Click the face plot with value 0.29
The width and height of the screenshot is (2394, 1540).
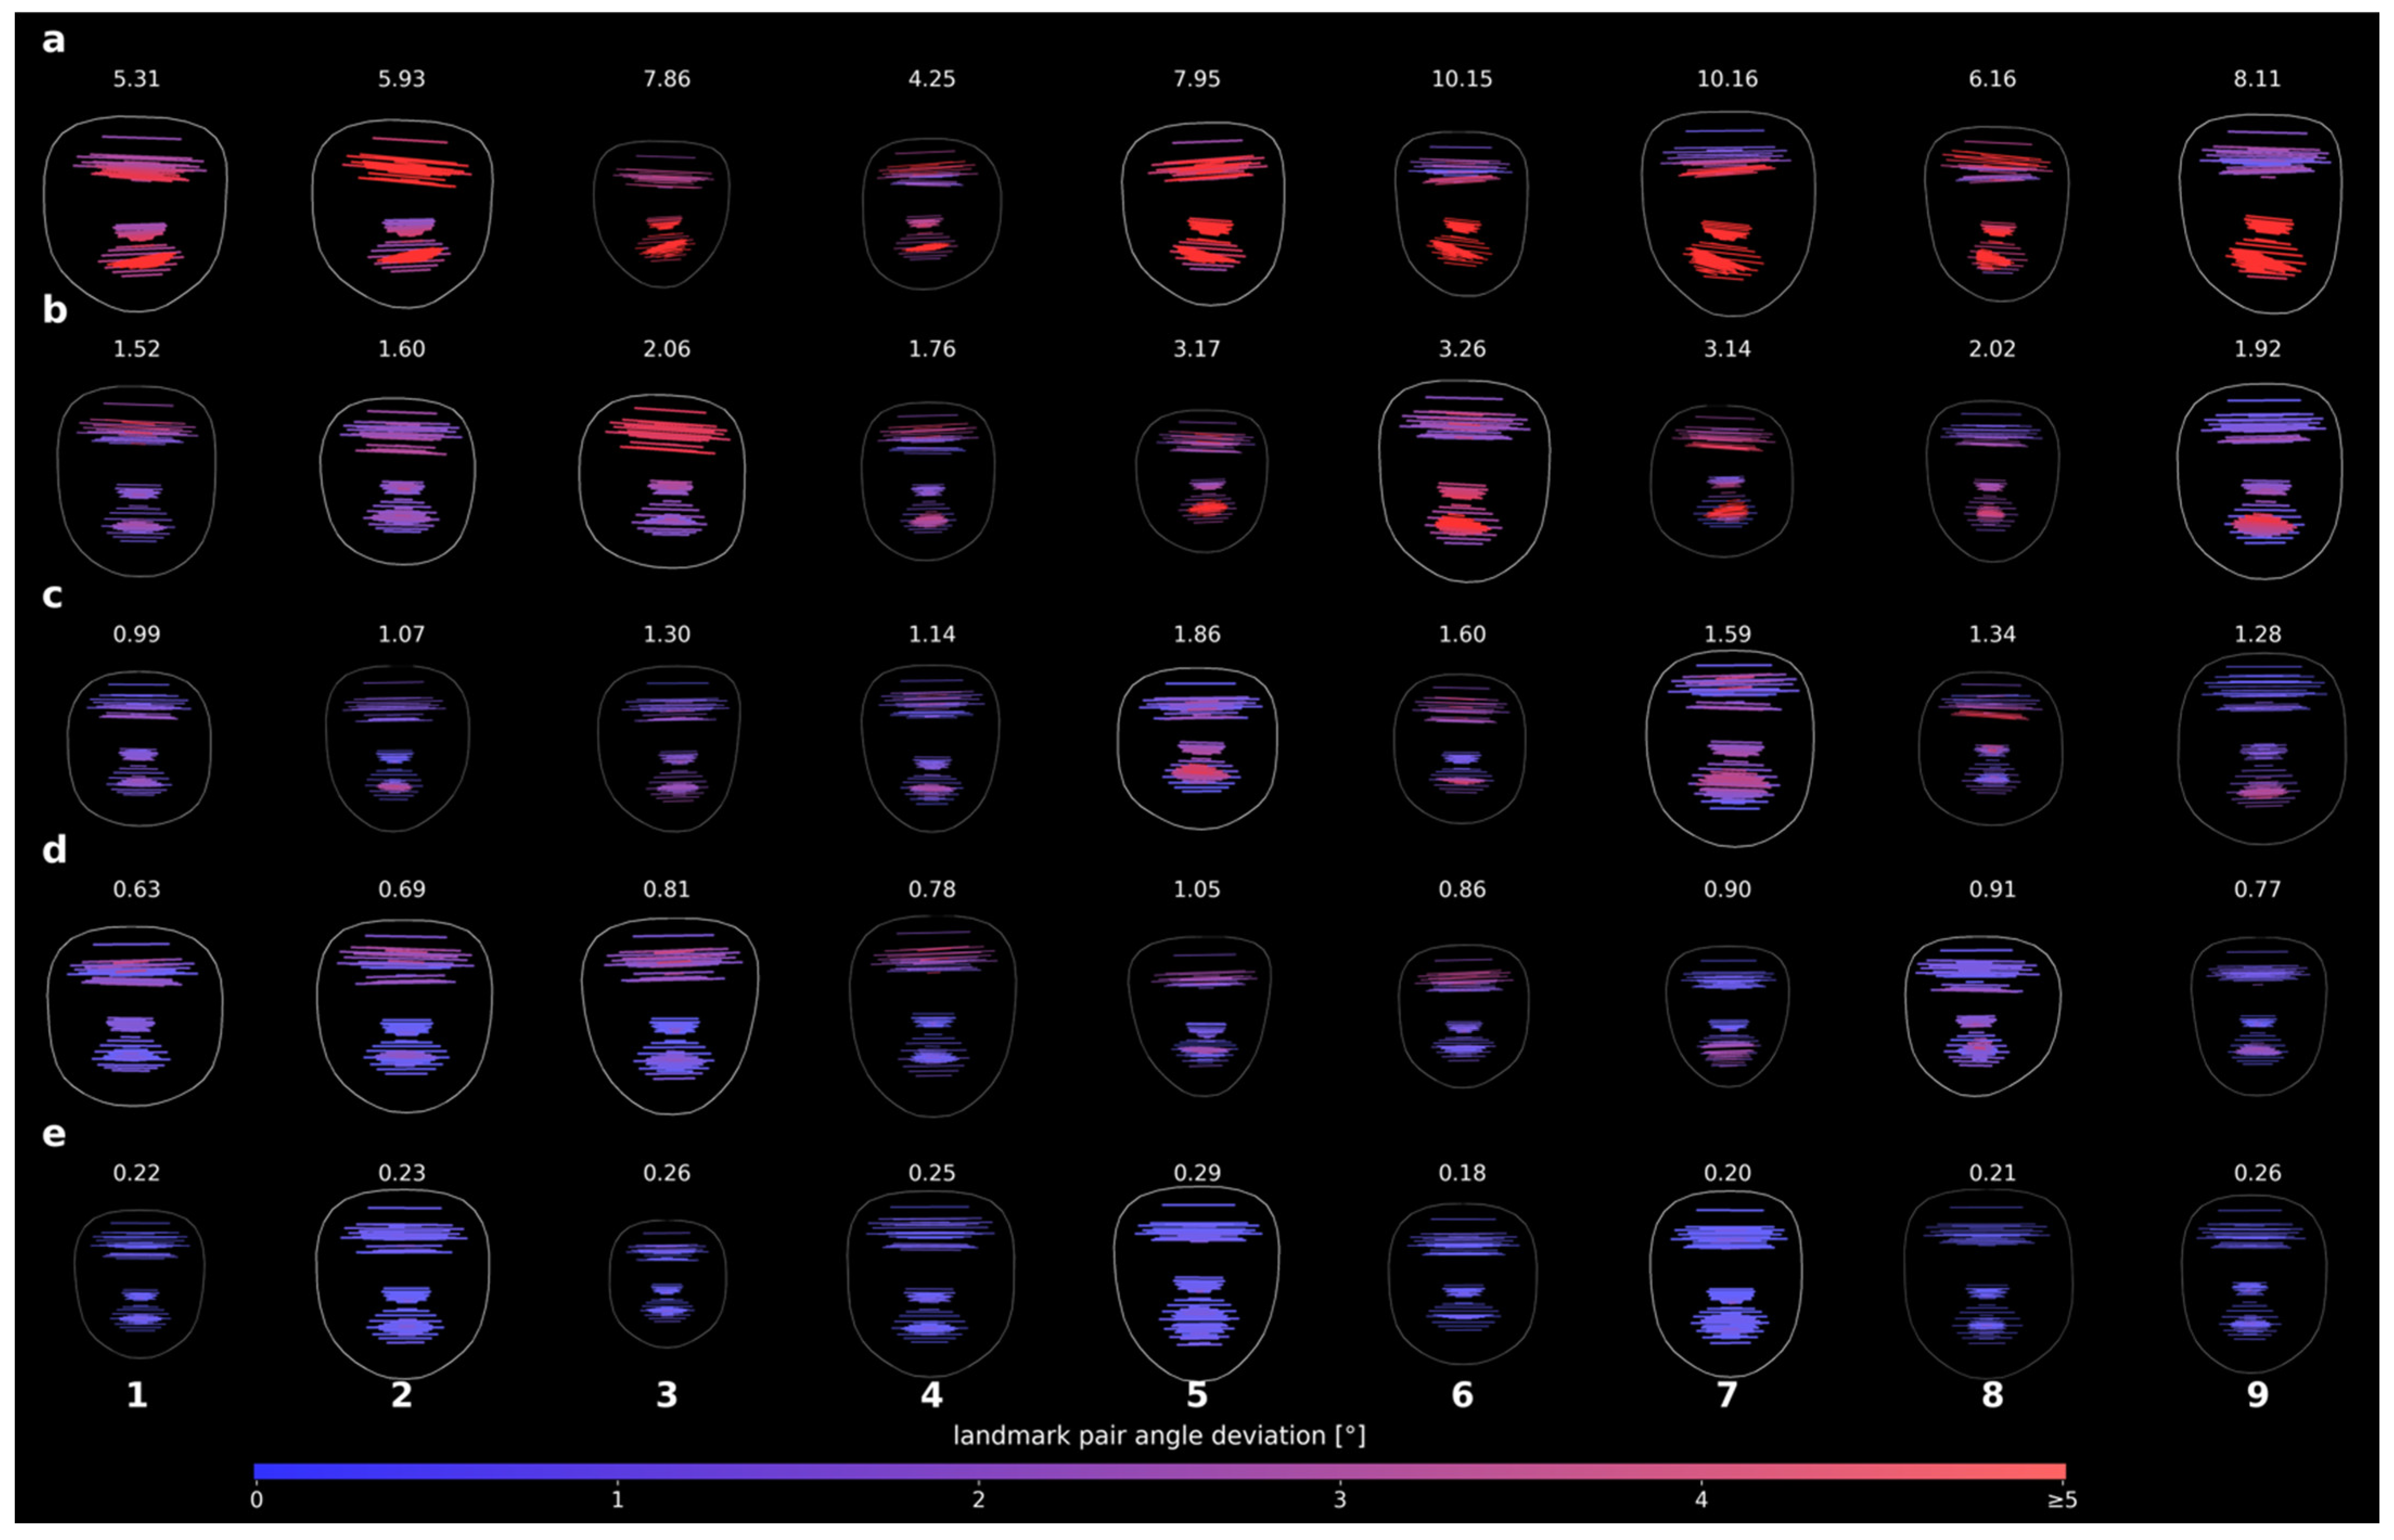(1197, 1282)
